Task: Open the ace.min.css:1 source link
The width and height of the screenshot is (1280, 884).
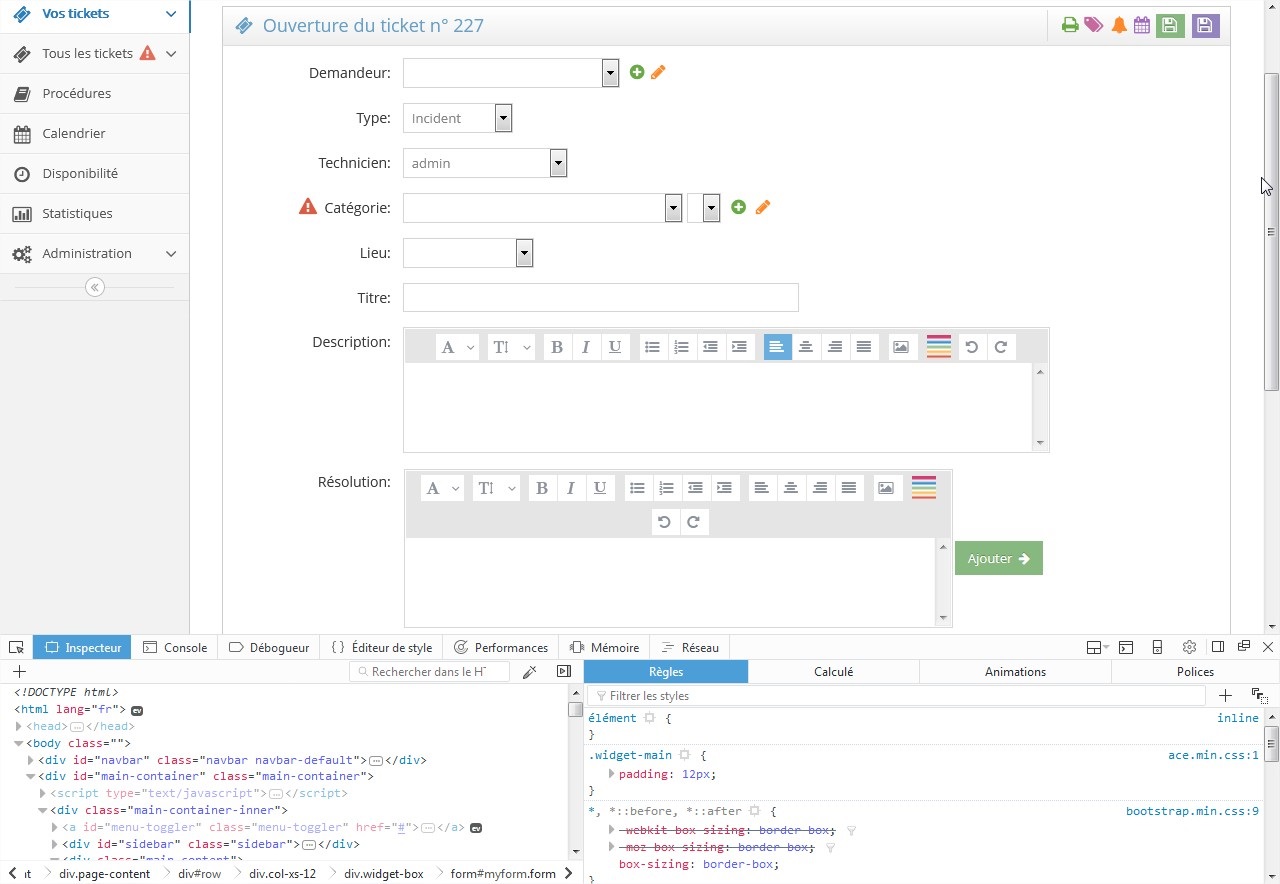Action: (x=1213, y=756)
